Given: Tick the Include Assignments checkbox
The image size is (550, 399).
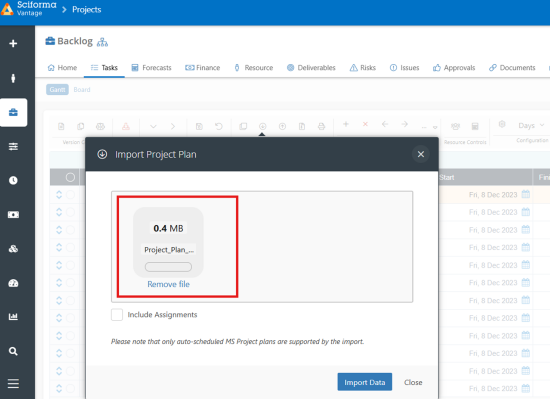Looking at the screenshot, I should pyautogui.click(x=117, y=315).
